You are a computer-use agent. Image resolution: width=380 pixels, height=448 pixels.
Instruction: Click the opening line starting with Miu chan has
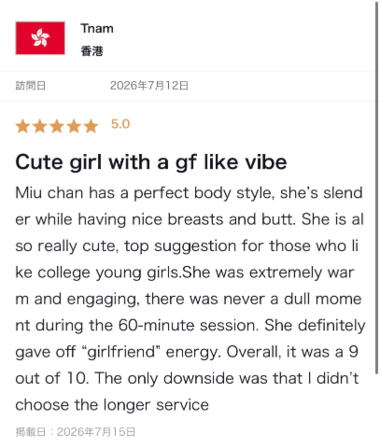point(189,193)
